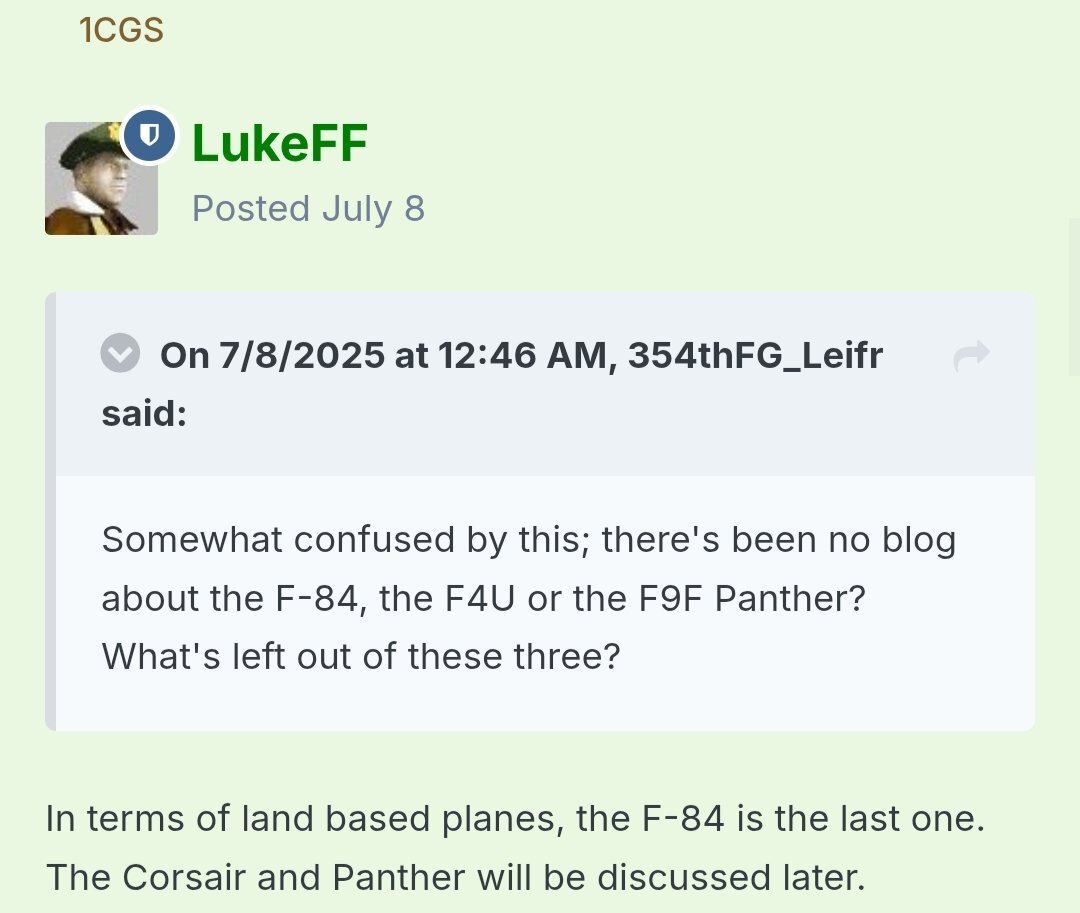The height and width of the screenshot is (913, 1080).
Task: Click the grey left border of the quote block
Action: pyautogui.click(x=50, y=511)
